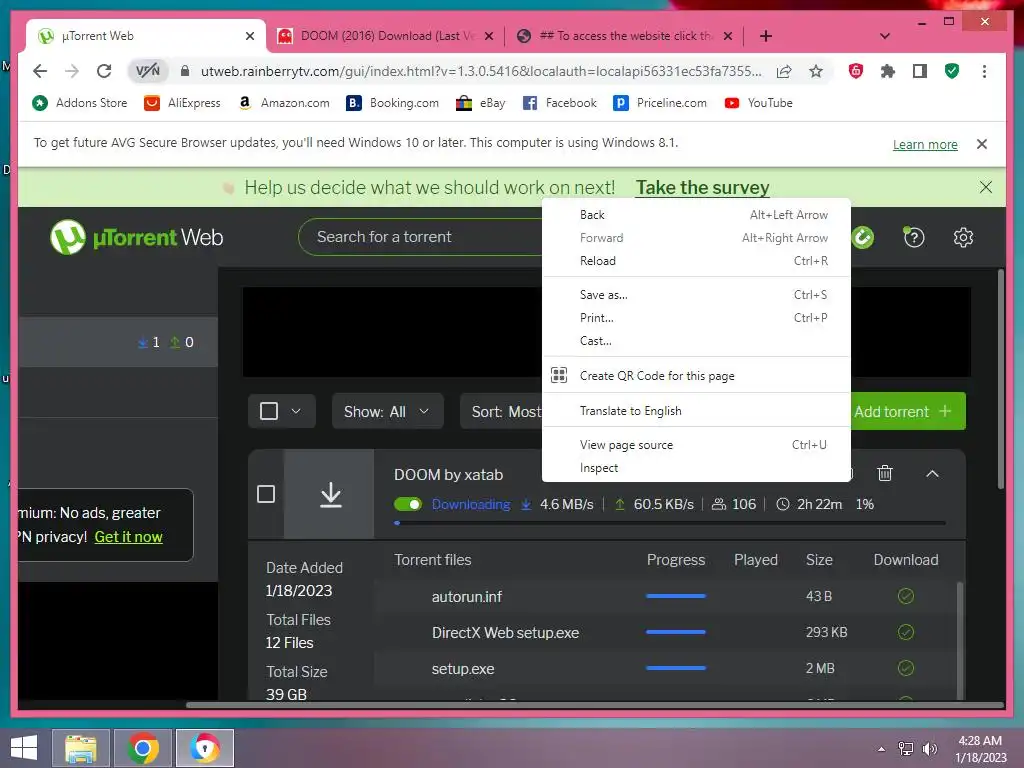Toggle the browser side panel icon
Image resolution: width=1024 pixels, height=768 pixels.
click(920, 71)
